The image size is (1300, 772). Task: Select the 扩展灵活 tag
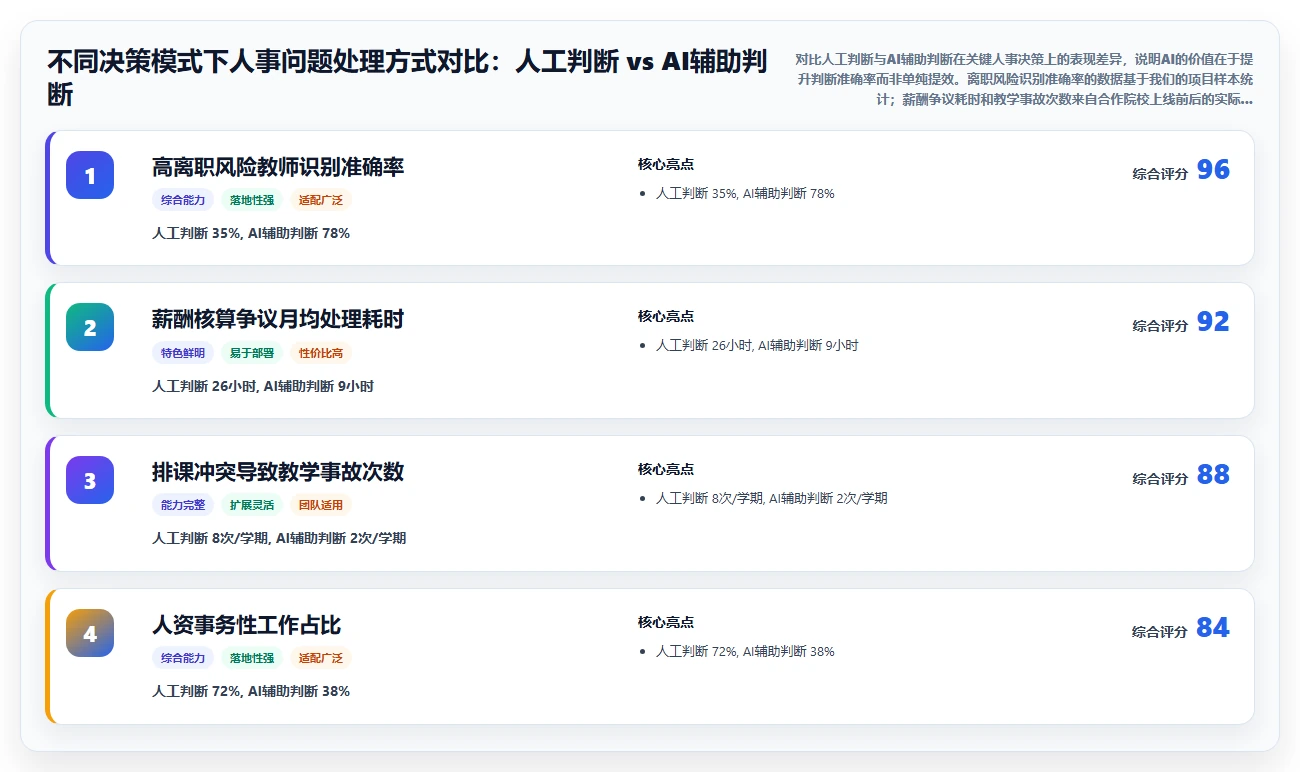click(x=252, y=505)
